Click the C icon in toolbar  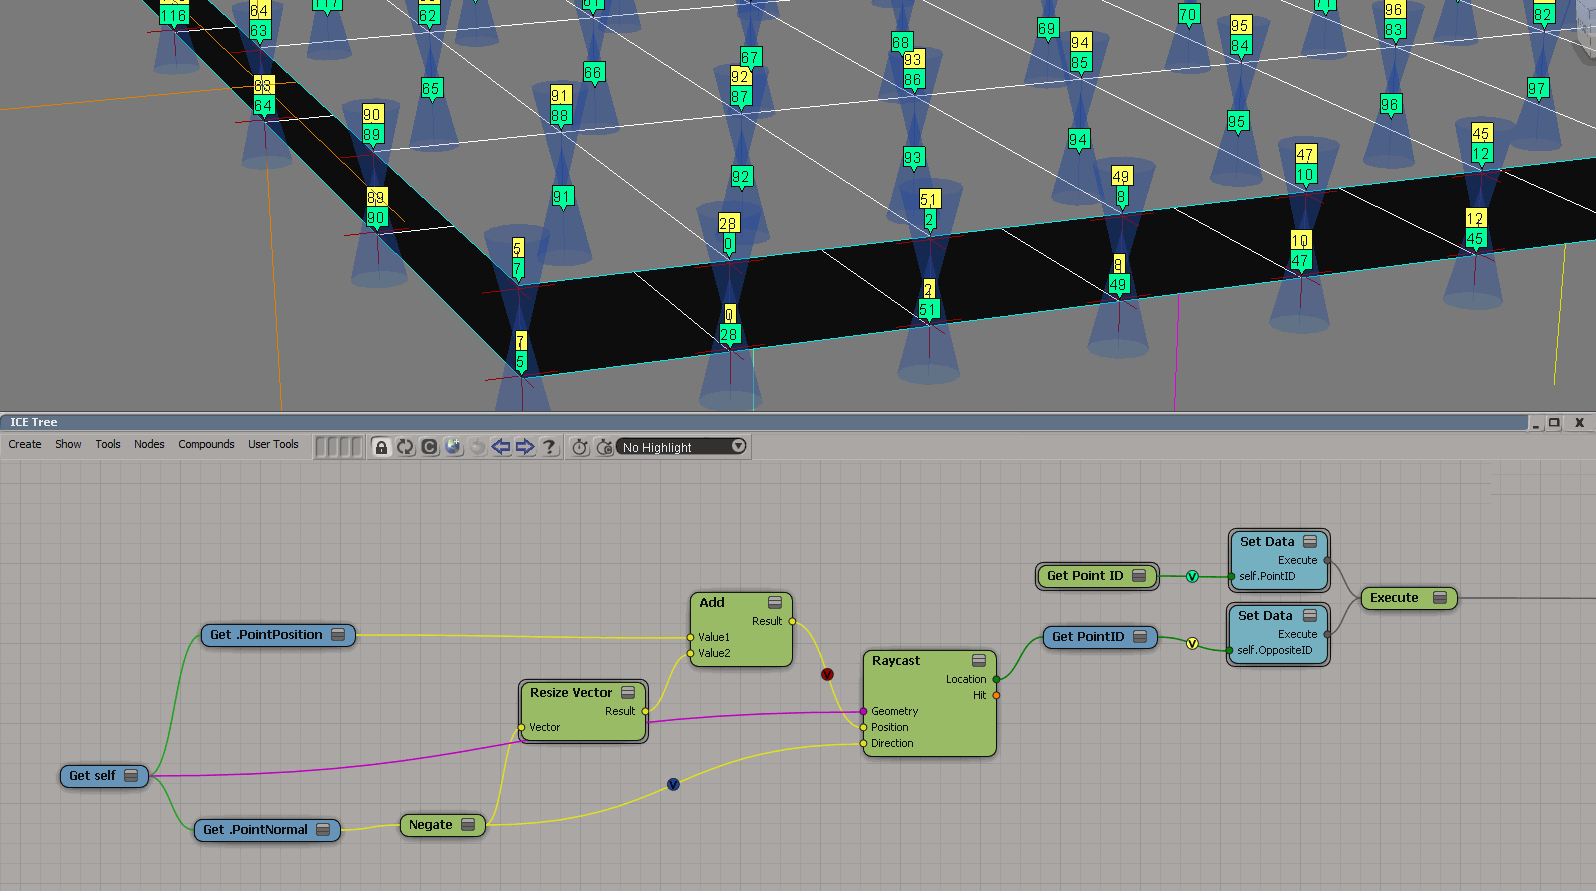(x=429, y=447)
